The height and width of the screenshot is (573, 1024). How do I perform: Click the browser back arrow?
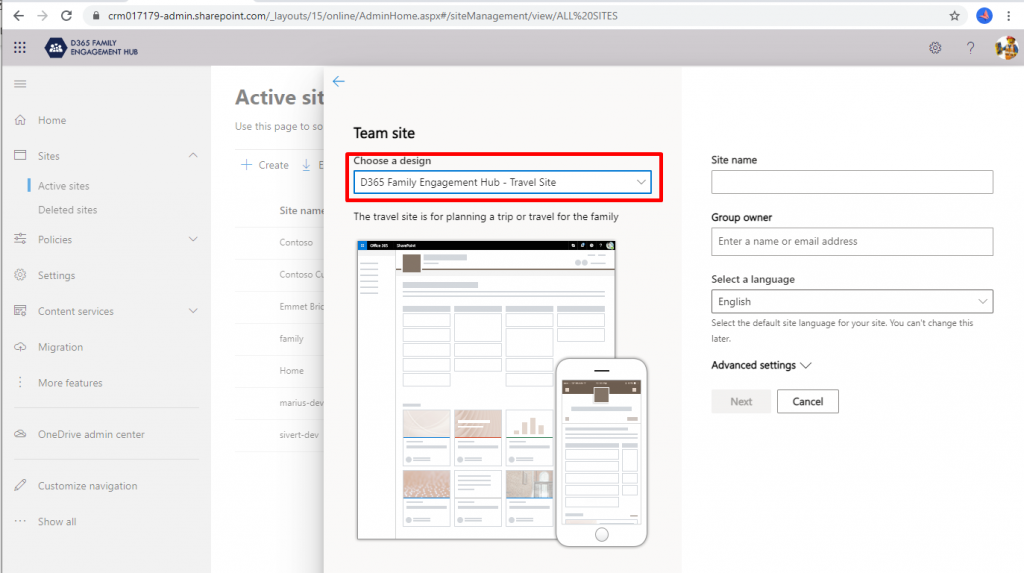18,16
